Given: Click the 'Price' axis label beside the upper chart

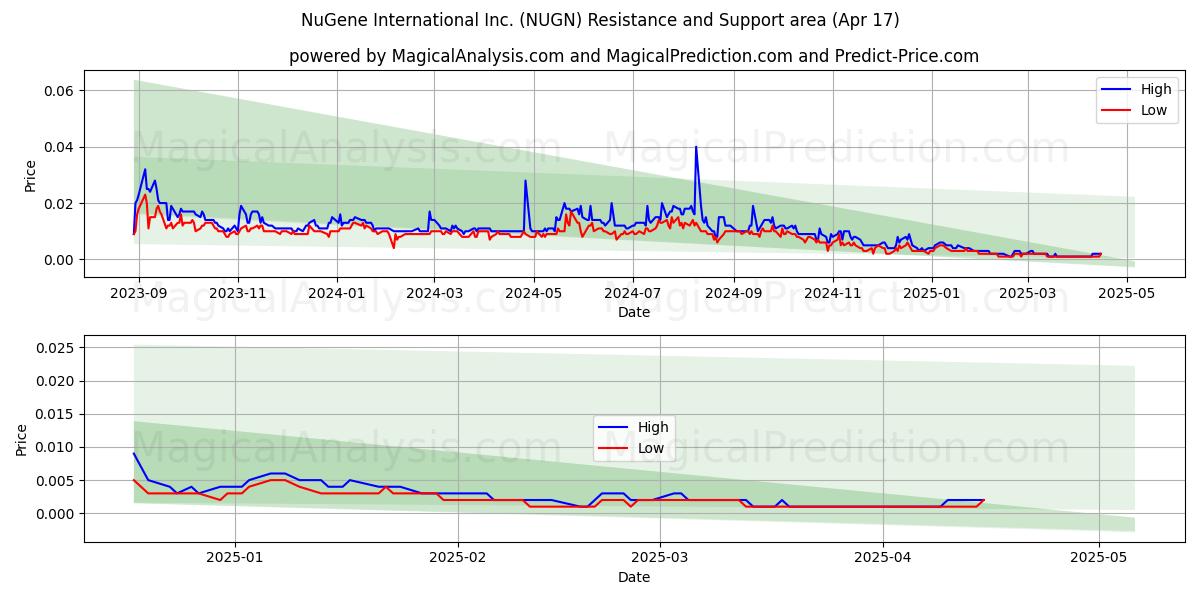Looking at the screenshot, I should click(30, 176).
